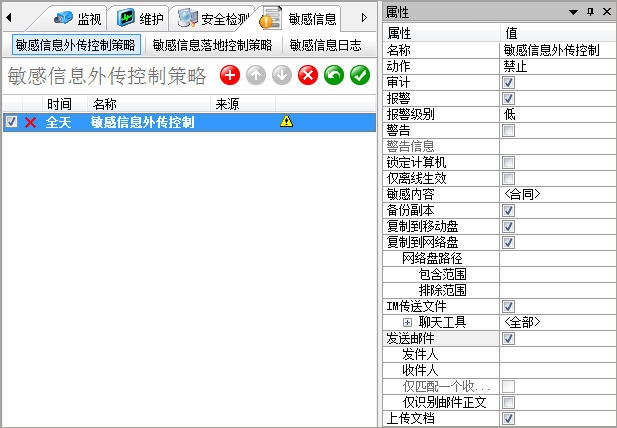617x428 pixels.
Task: Click the move policy up arrow icon
Action: click(256, 76)
